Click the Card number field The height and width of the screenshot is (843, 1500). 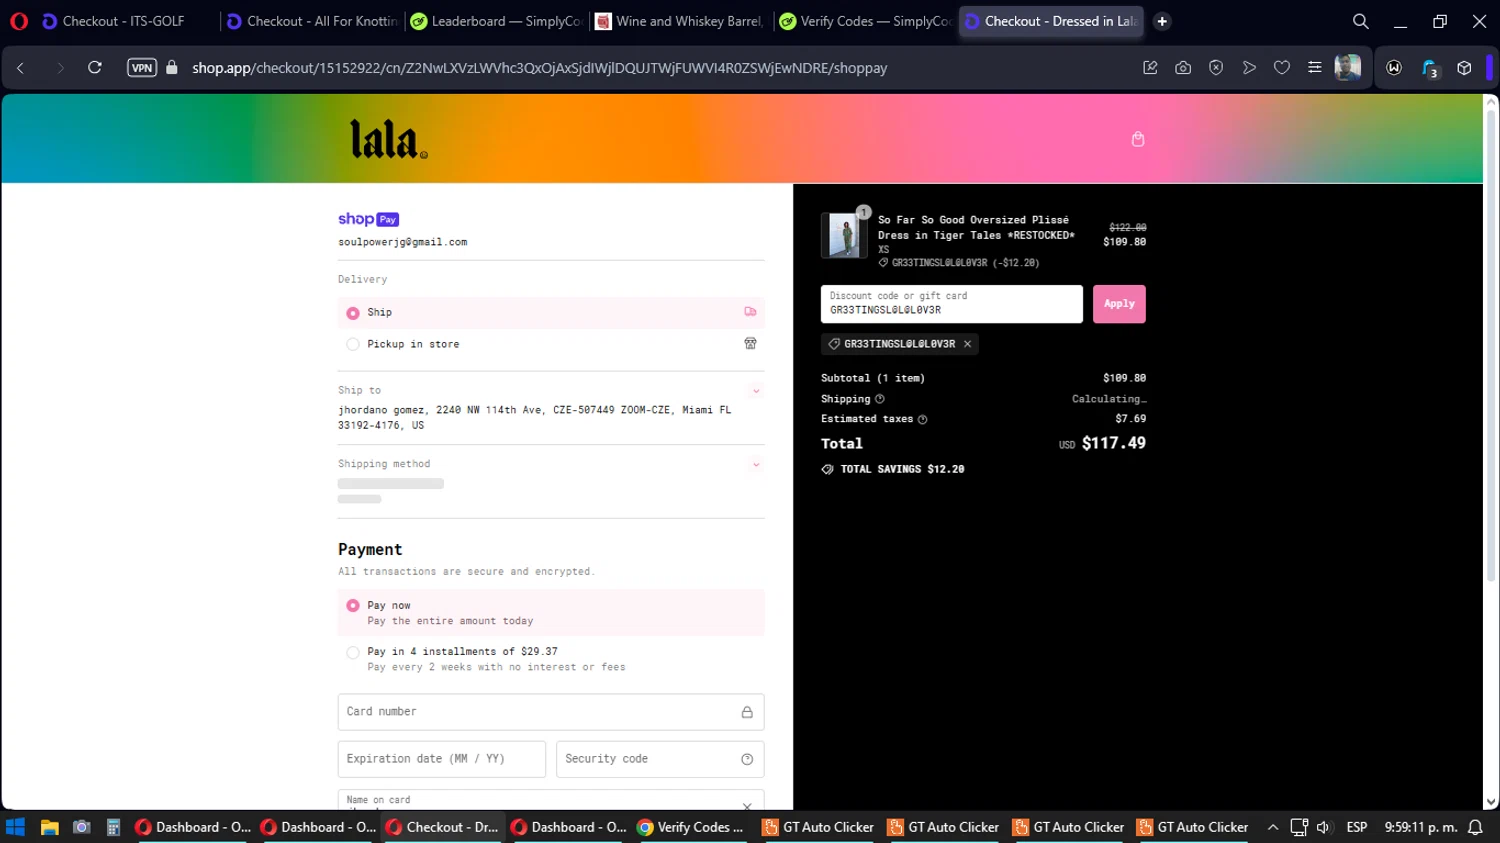coord(551,712)
